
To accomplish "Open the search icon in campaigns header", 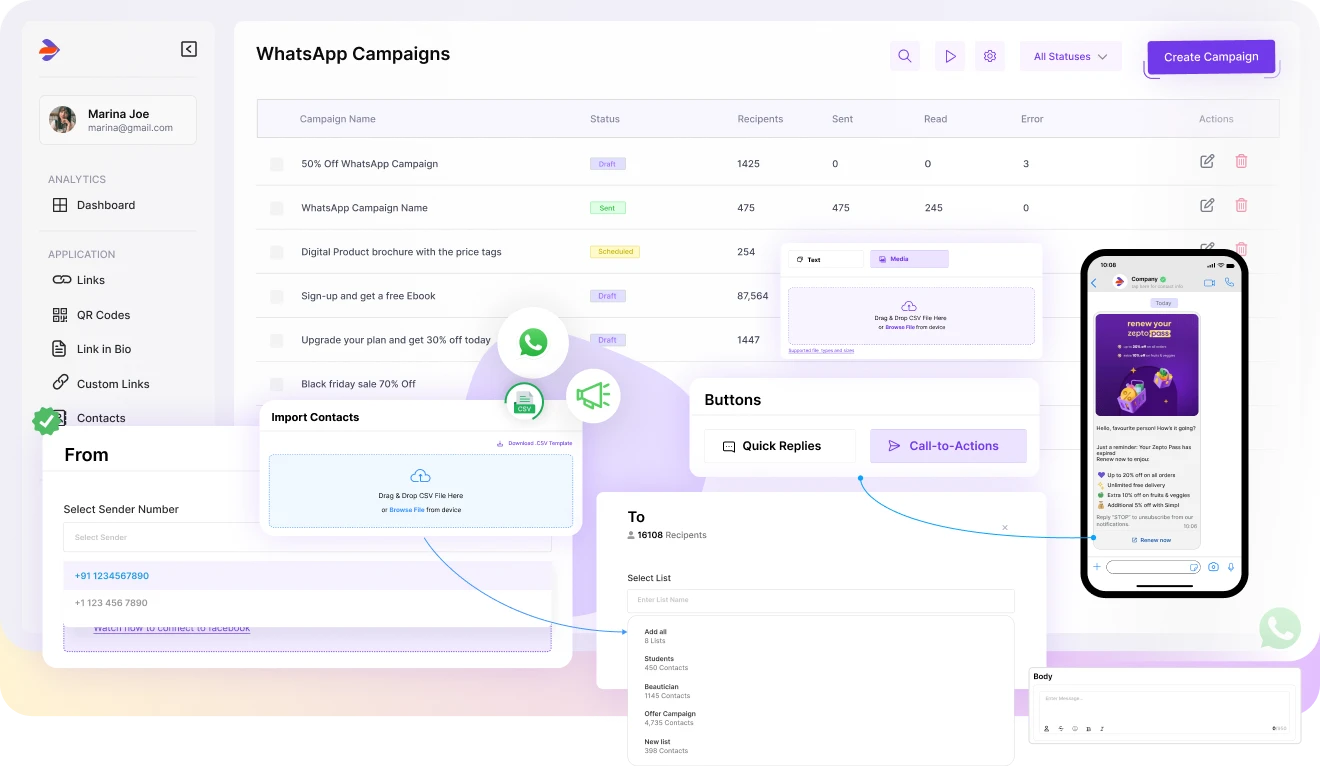I will [x=904, y=56].
